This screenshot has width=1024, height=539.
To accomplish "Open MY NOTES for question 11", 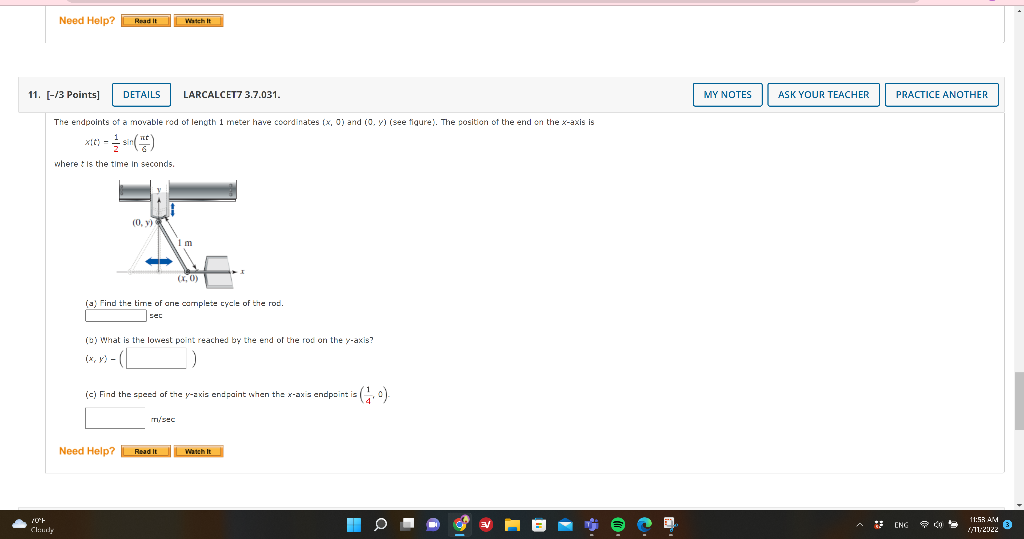I will click(x=728, y=95).
